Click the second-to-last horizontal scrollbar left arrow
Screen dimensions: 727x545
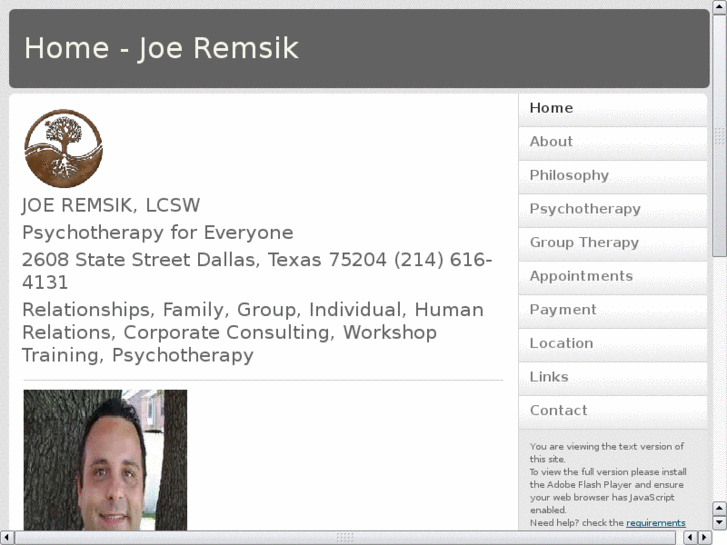click(x=690, y=537)
